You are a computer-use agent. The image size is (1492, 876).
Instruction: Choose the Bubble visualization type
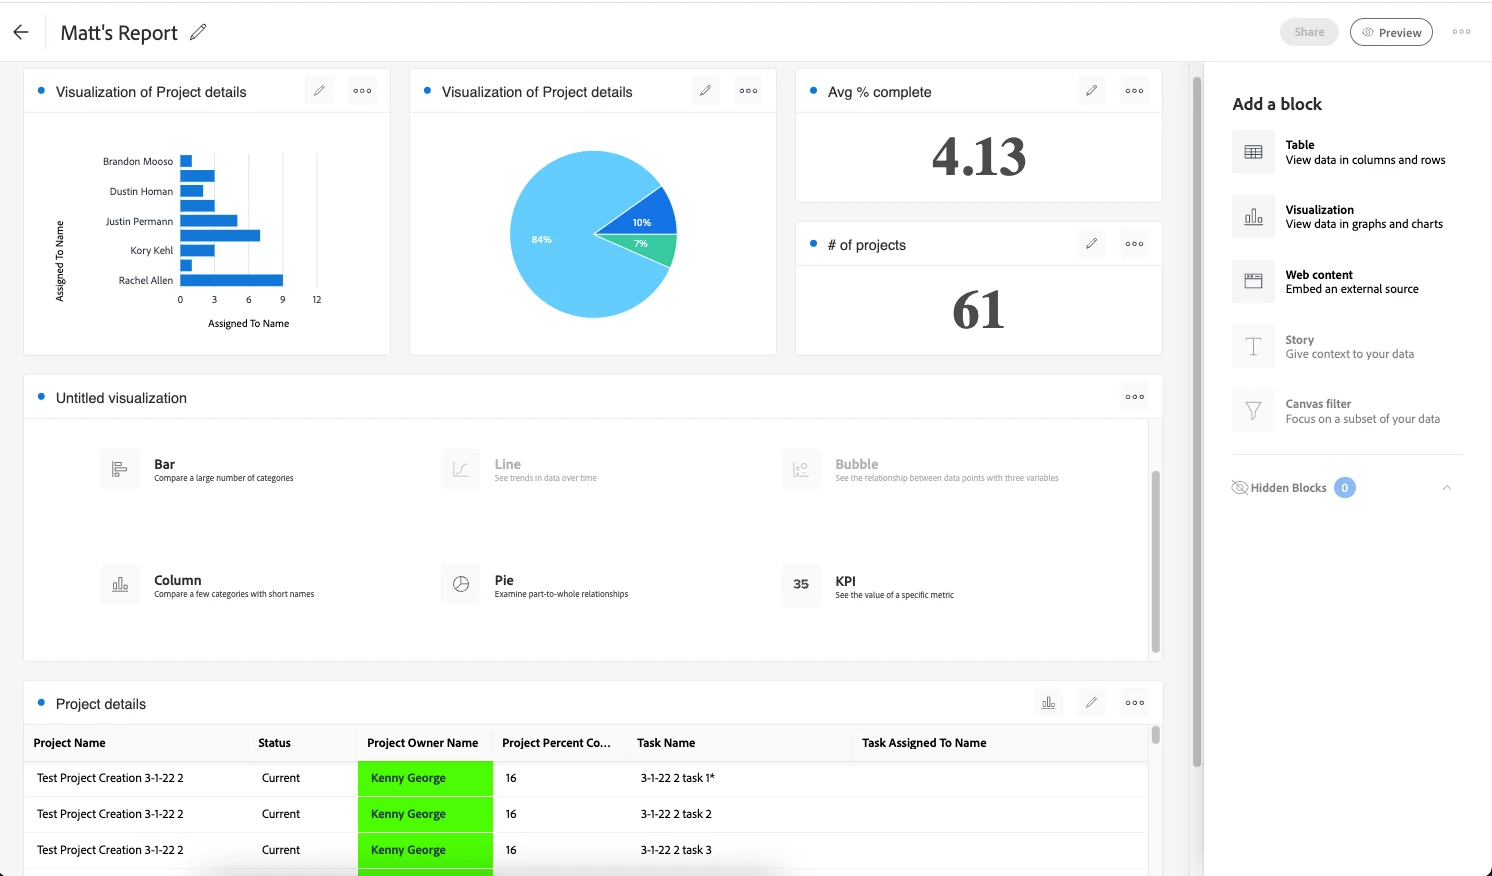coord(920,469)
